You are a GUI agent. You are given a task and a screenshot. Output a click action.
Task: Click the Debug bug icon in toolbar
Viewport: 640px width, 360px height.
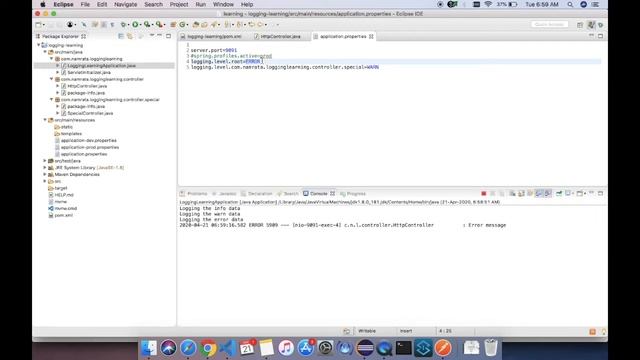(123, 25)
